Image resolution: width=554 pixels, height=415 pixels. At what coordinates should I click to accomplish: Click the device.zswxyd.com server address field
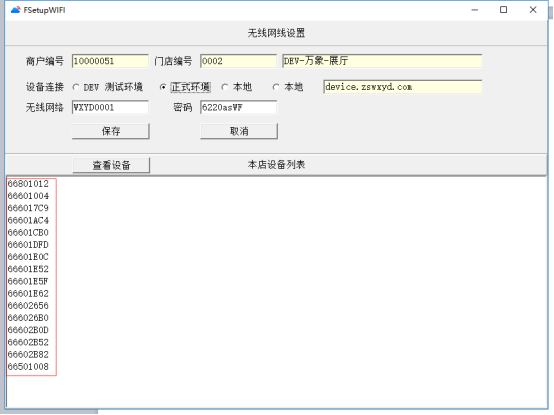(403, 87)
